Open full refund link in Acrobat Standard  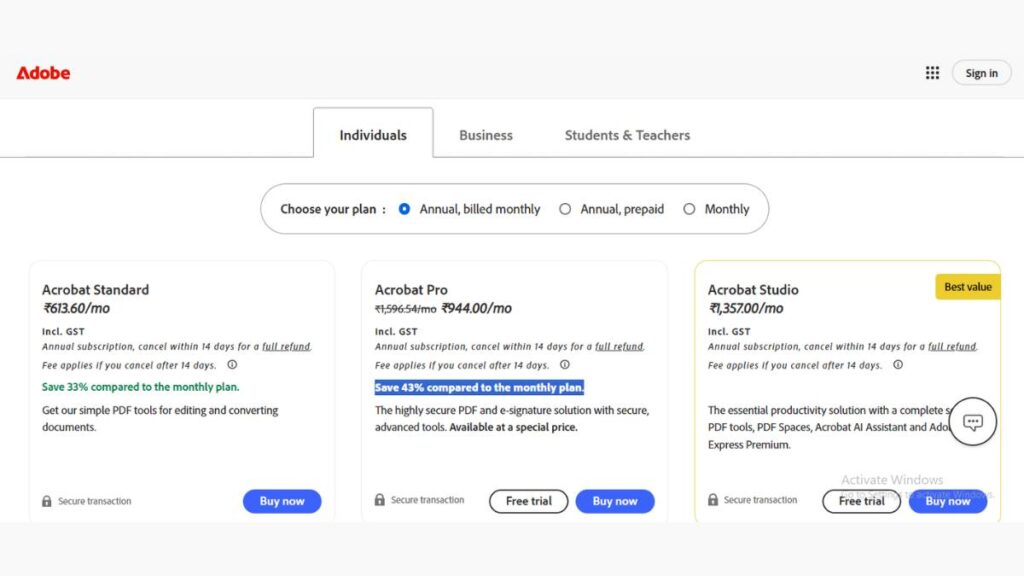[x=286, y=346]
